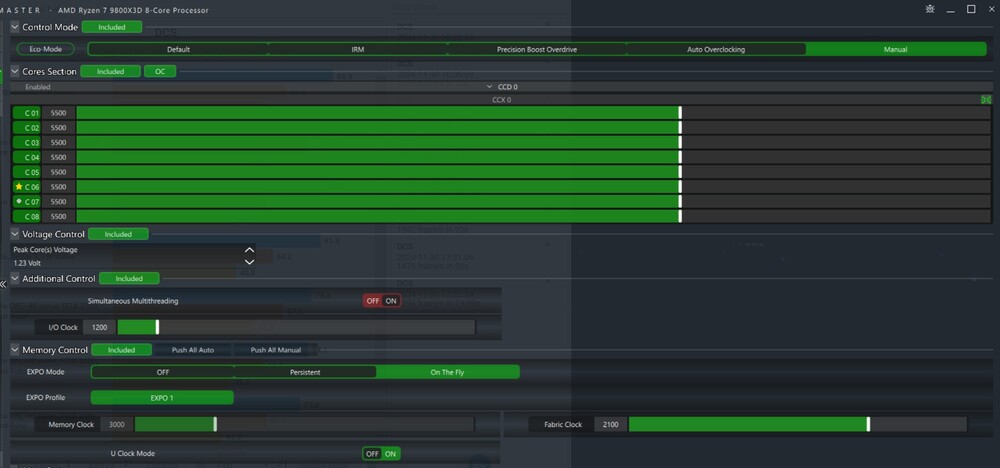1000x468 pixels.
Task: Click the 1.23 Volt value text
Action: pyautogui.click(x=26, y=262)
